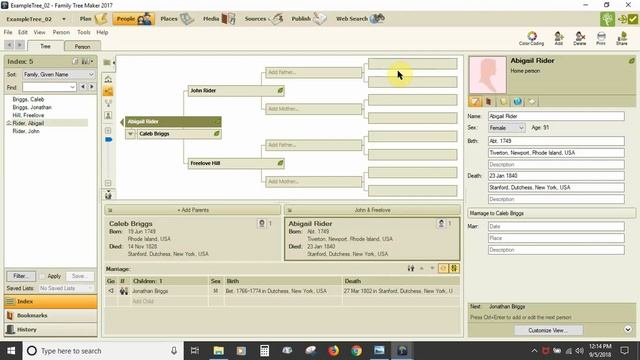Click the zoom out minus icon

pos(108,183)
